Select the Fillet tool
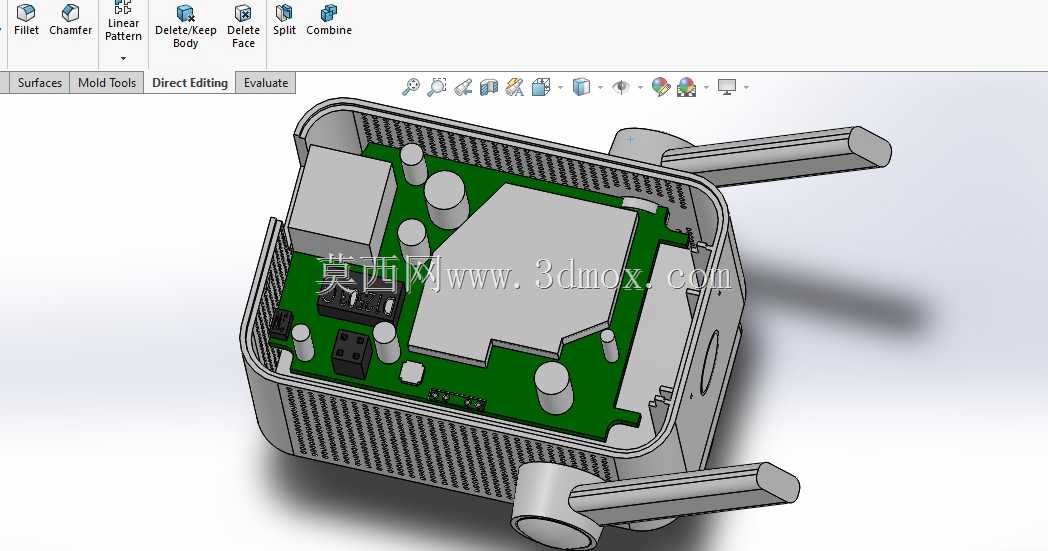The image size is (1048, 551). (x=26, y=20)
